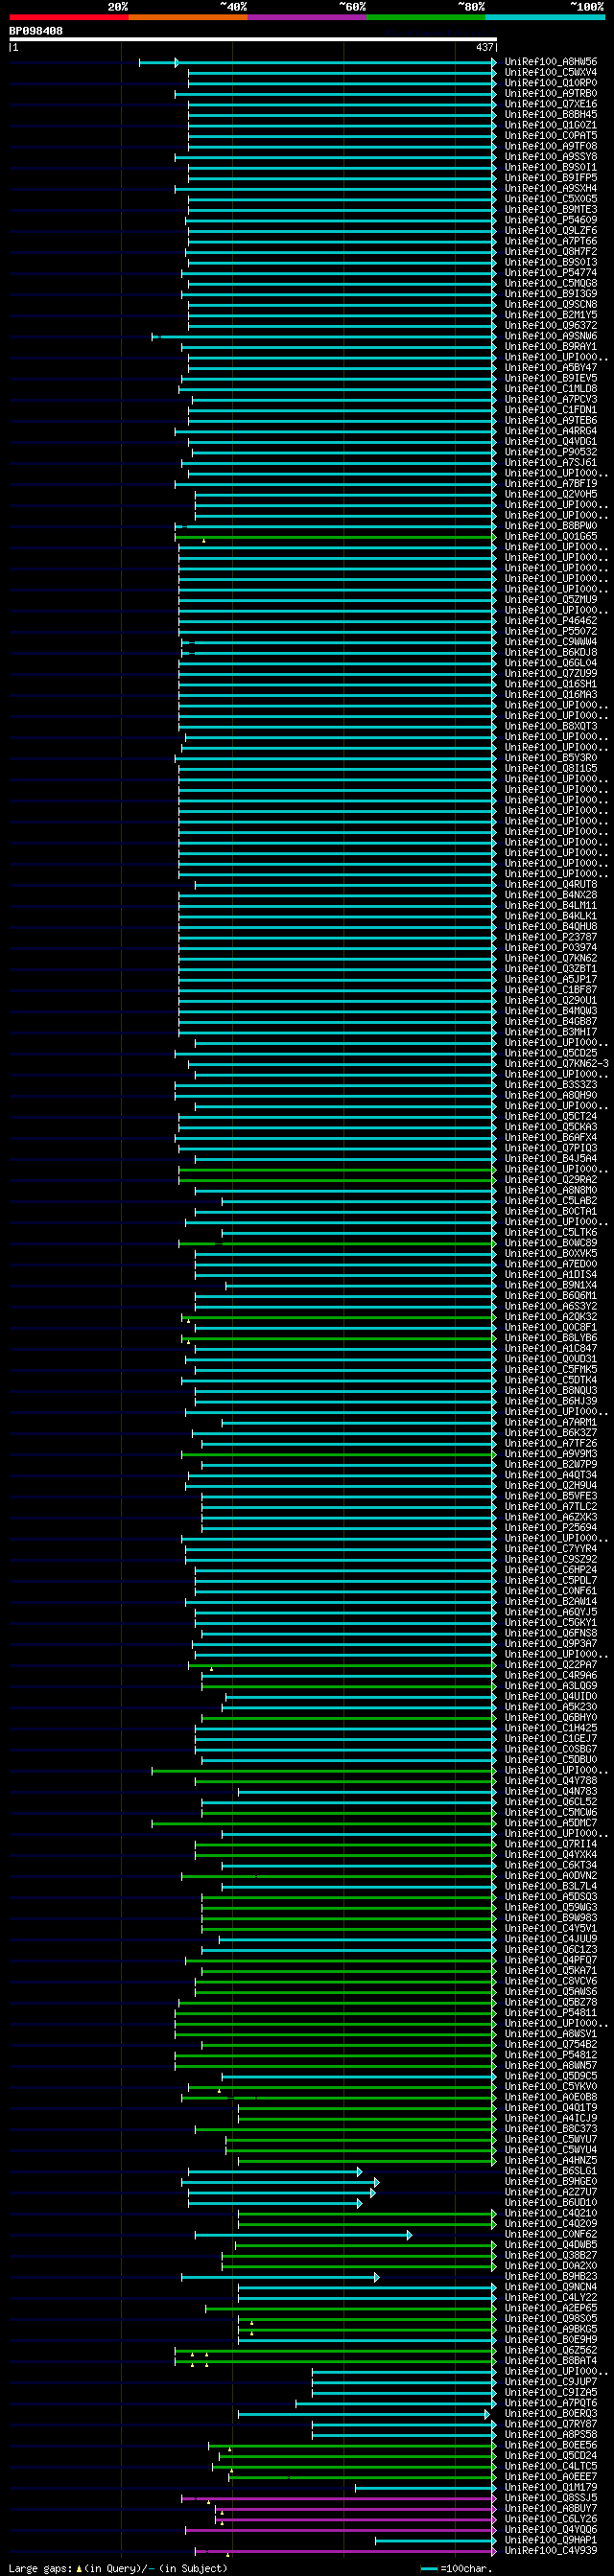Screen dimensions: 614x2576
Task: Click the orange ~40% identity legend segment
Action: click(x=188, y=17)
